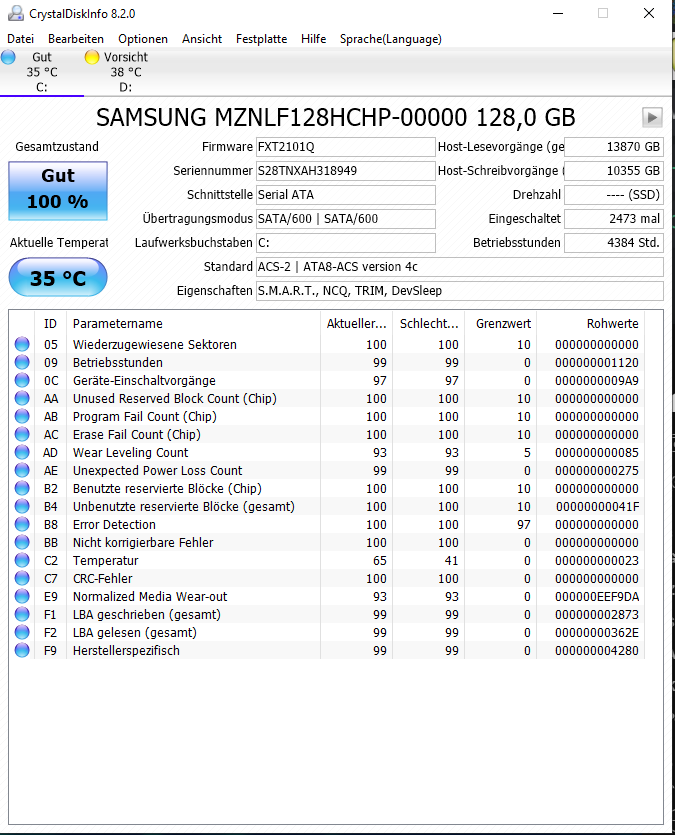Click the ID column header
This screenshot has height=835, width=675.
(51, 324)
